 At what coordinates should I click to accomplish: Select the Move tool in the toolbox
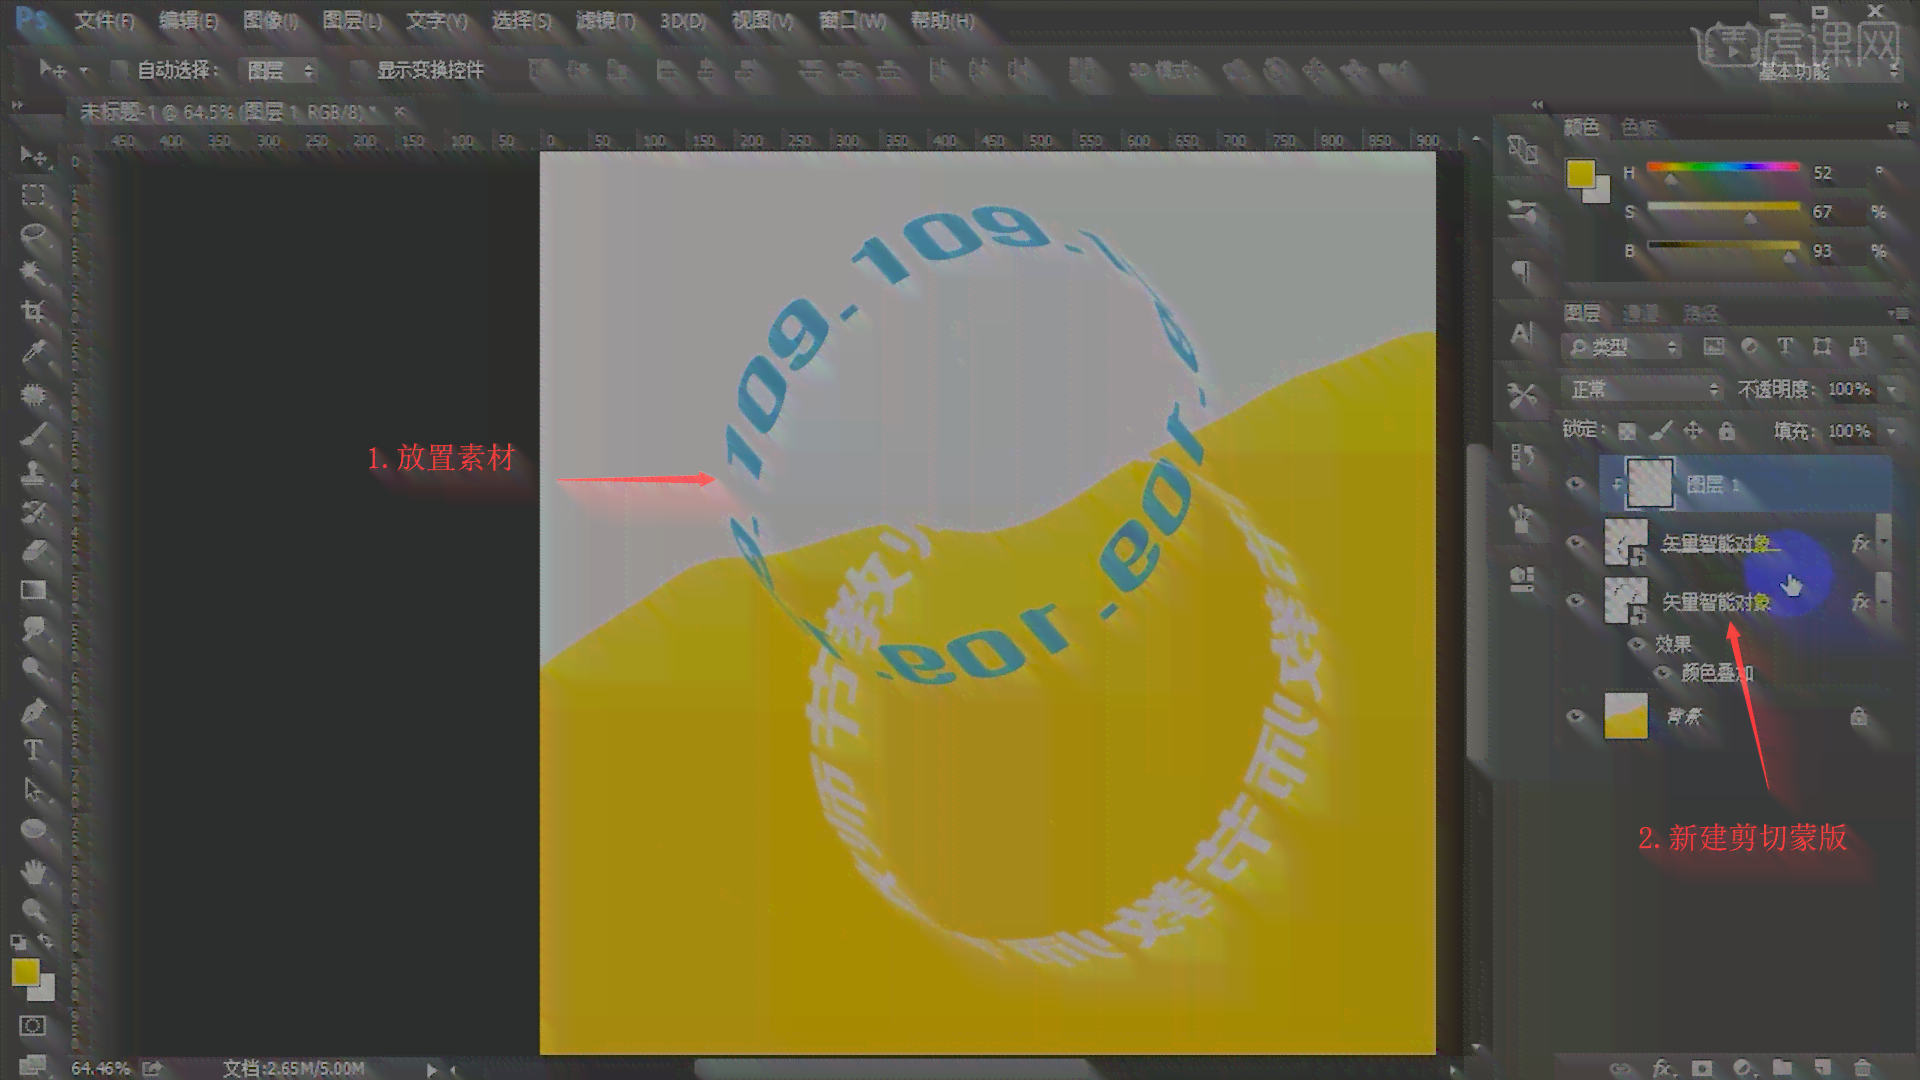(33, 156)
